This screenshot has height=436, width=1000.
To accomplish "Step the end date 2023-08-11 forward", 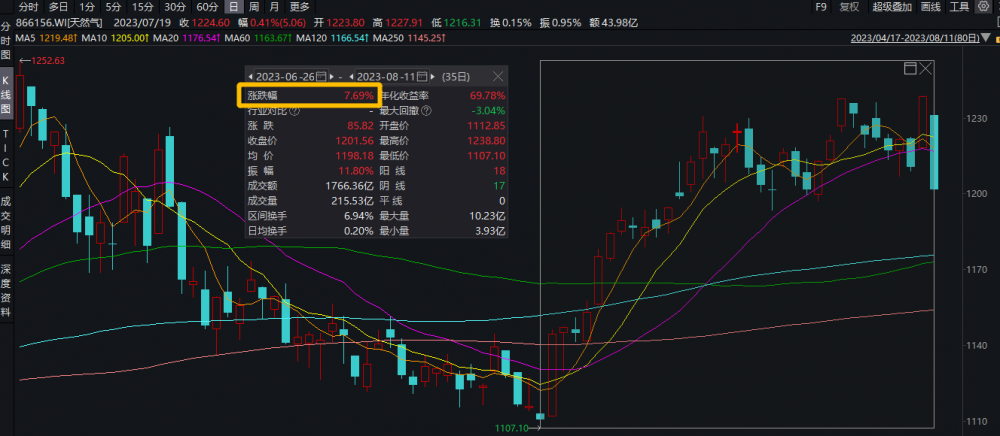I will pyautogui.click(x=434, y=76).
